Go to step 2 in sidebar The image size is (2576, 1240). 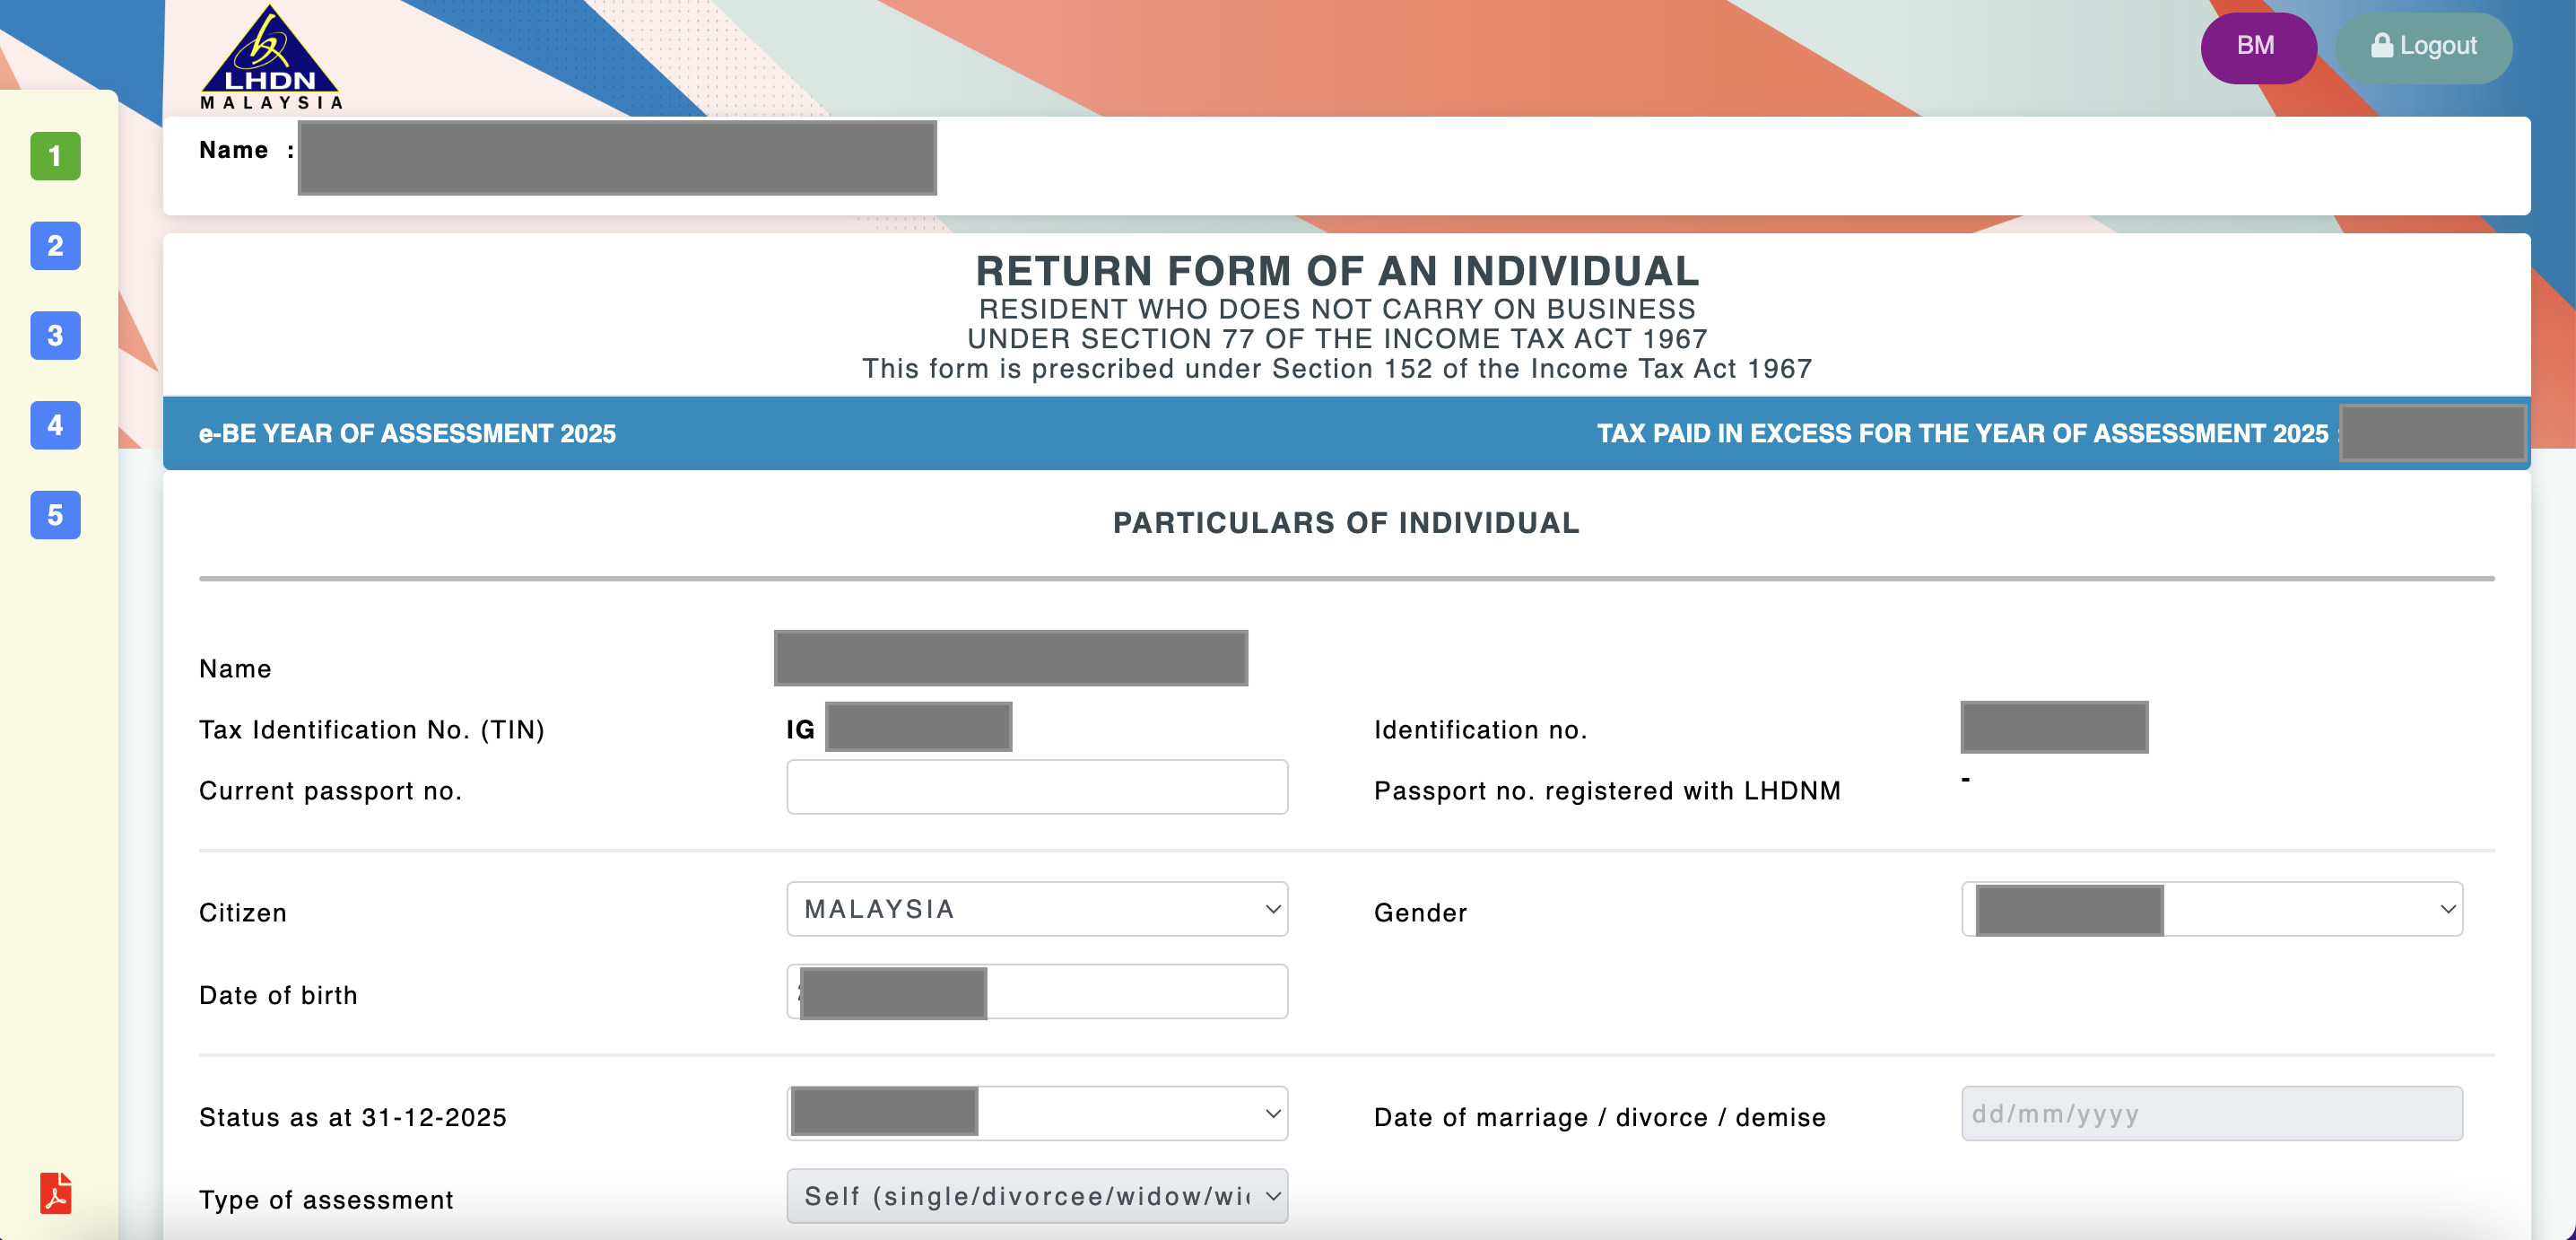point(55,246)
